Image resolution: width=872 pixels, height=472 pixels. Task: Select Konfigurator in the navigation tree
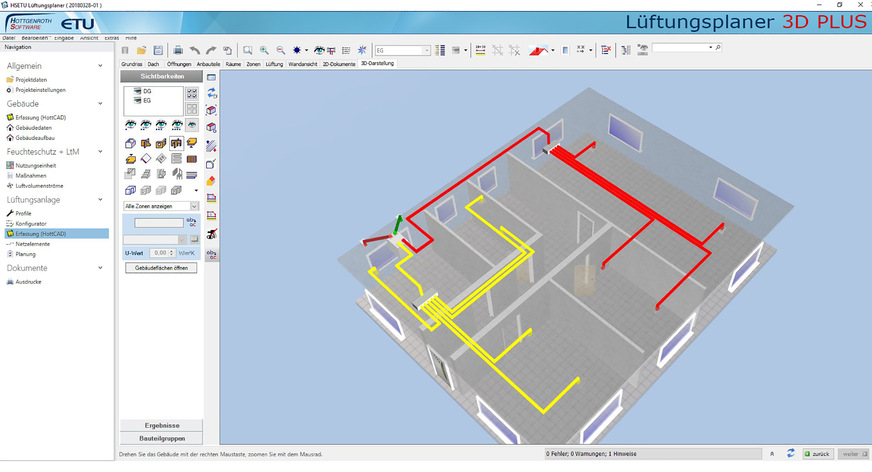pos(32,223)
